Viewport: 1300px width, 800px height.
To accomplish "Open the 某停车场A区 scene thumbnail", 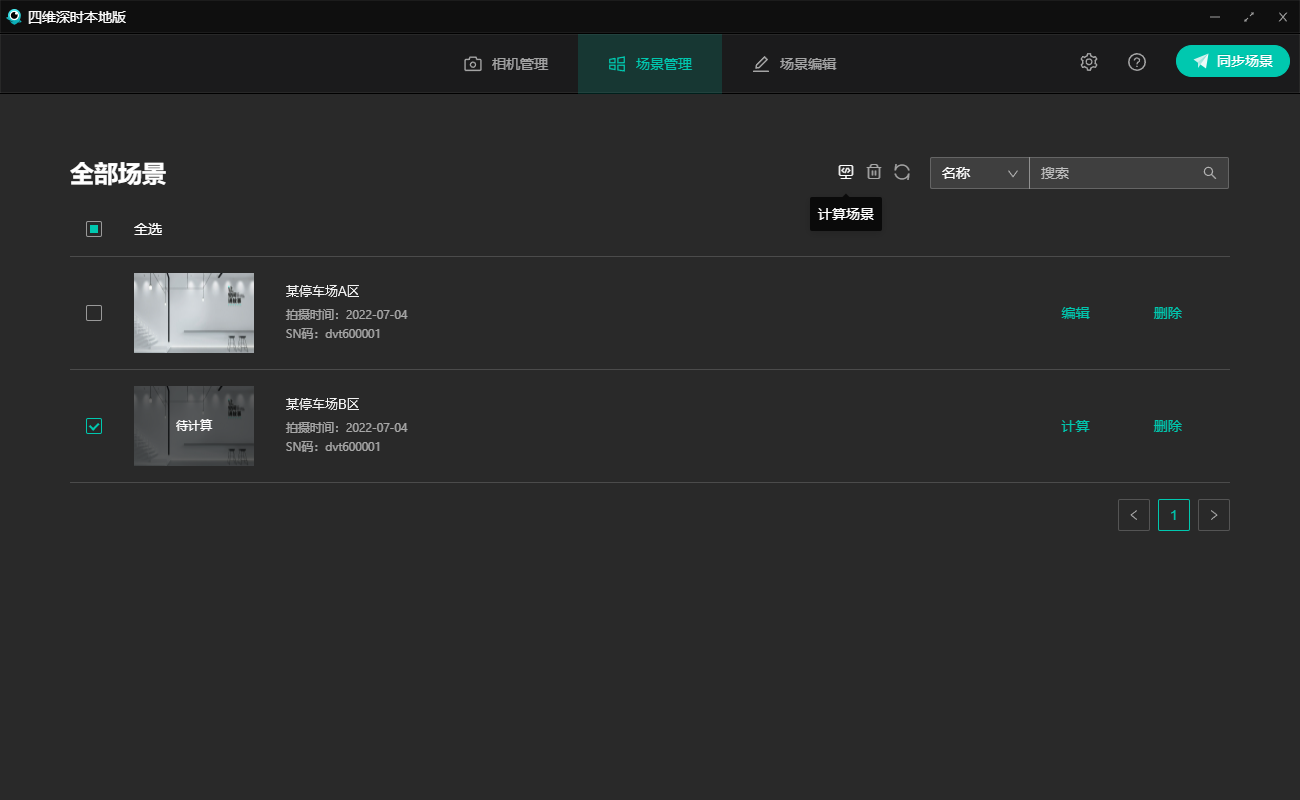I will [x=194, y=313].
